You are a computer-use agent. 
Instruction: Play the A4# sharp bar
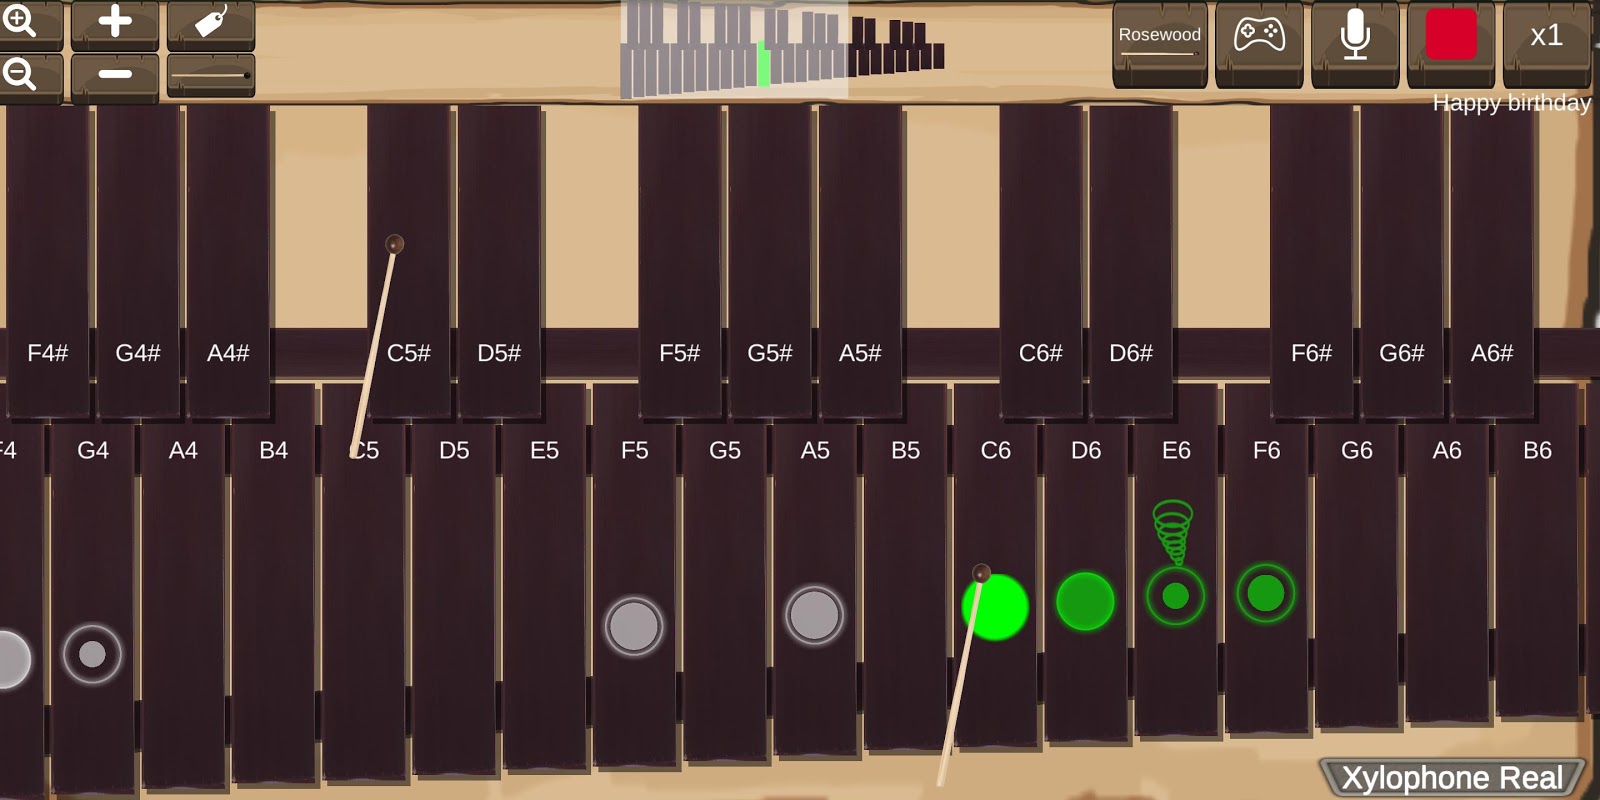pyautogui.click(x=228, y=260)
